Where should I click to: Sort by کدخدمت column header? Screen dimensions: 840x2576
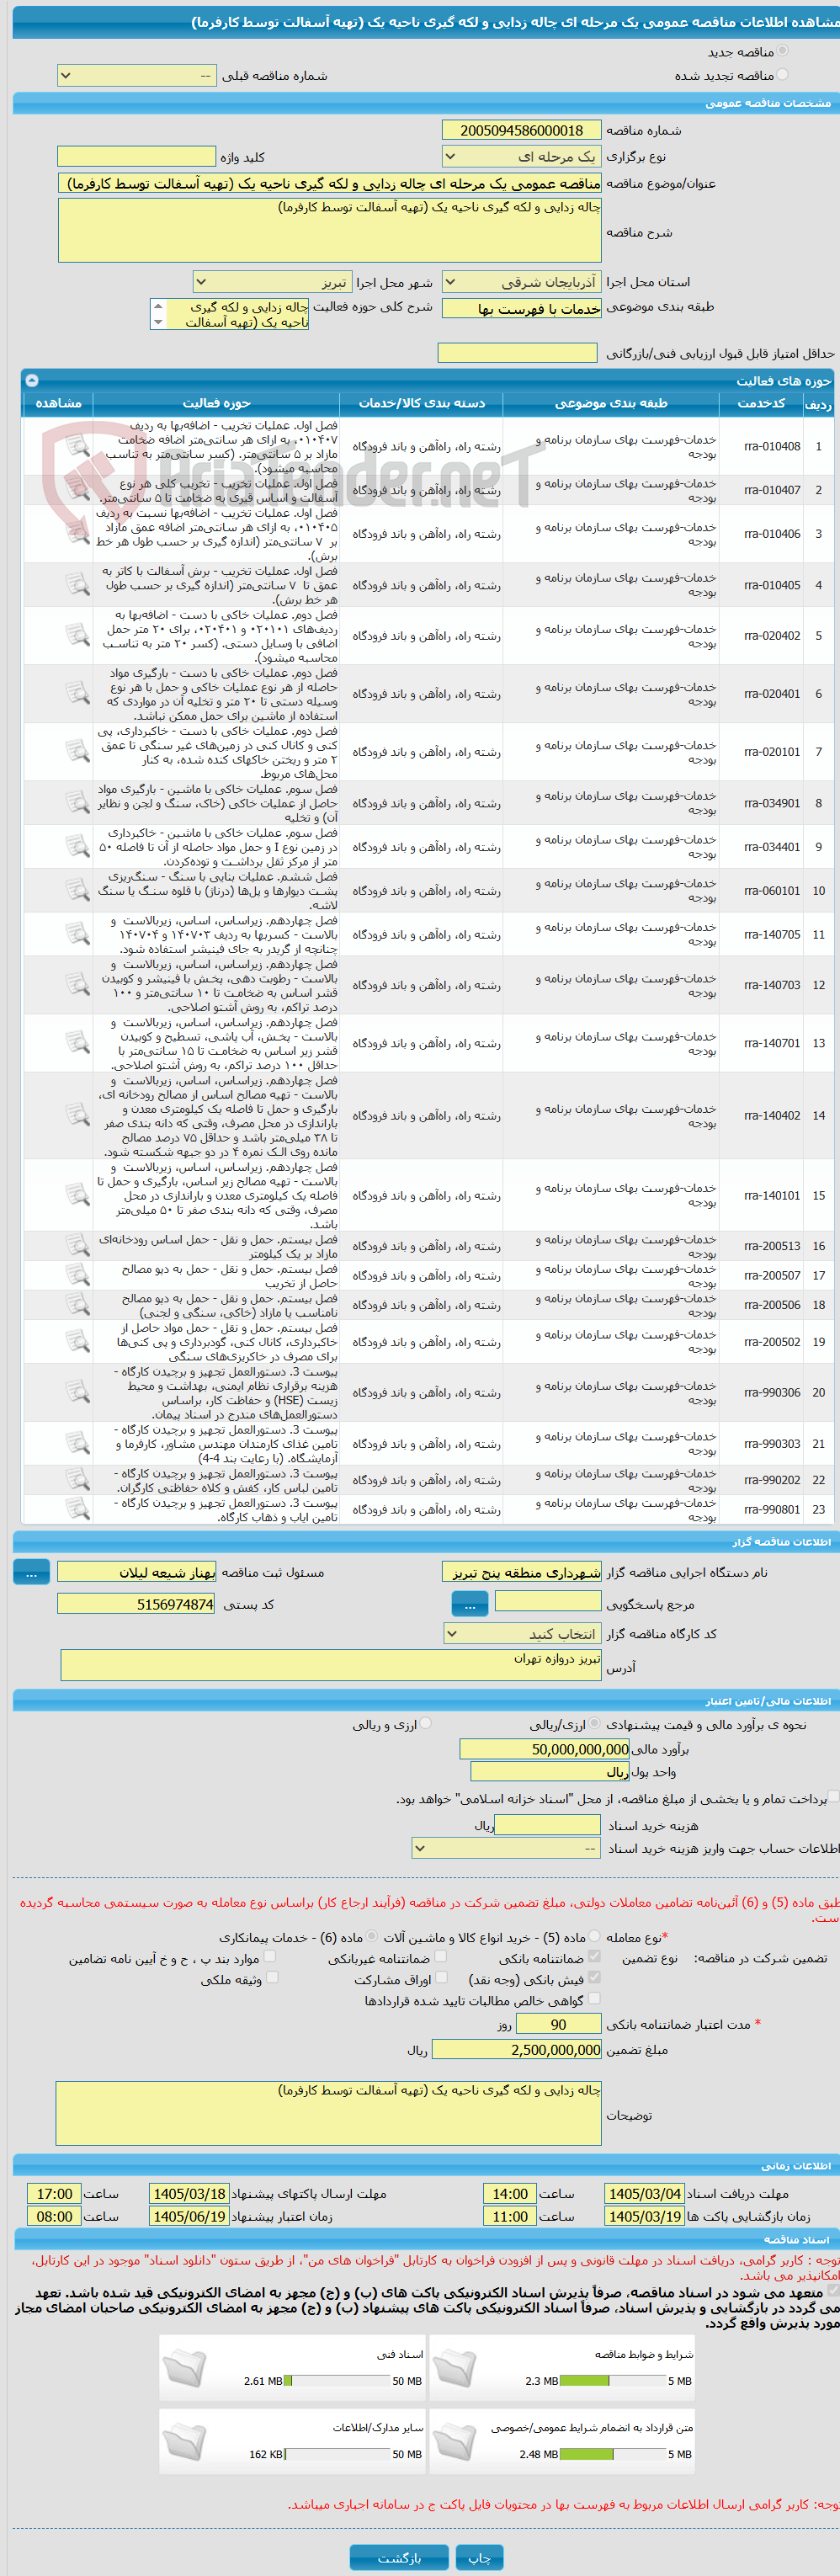click(x=761, y=403)
